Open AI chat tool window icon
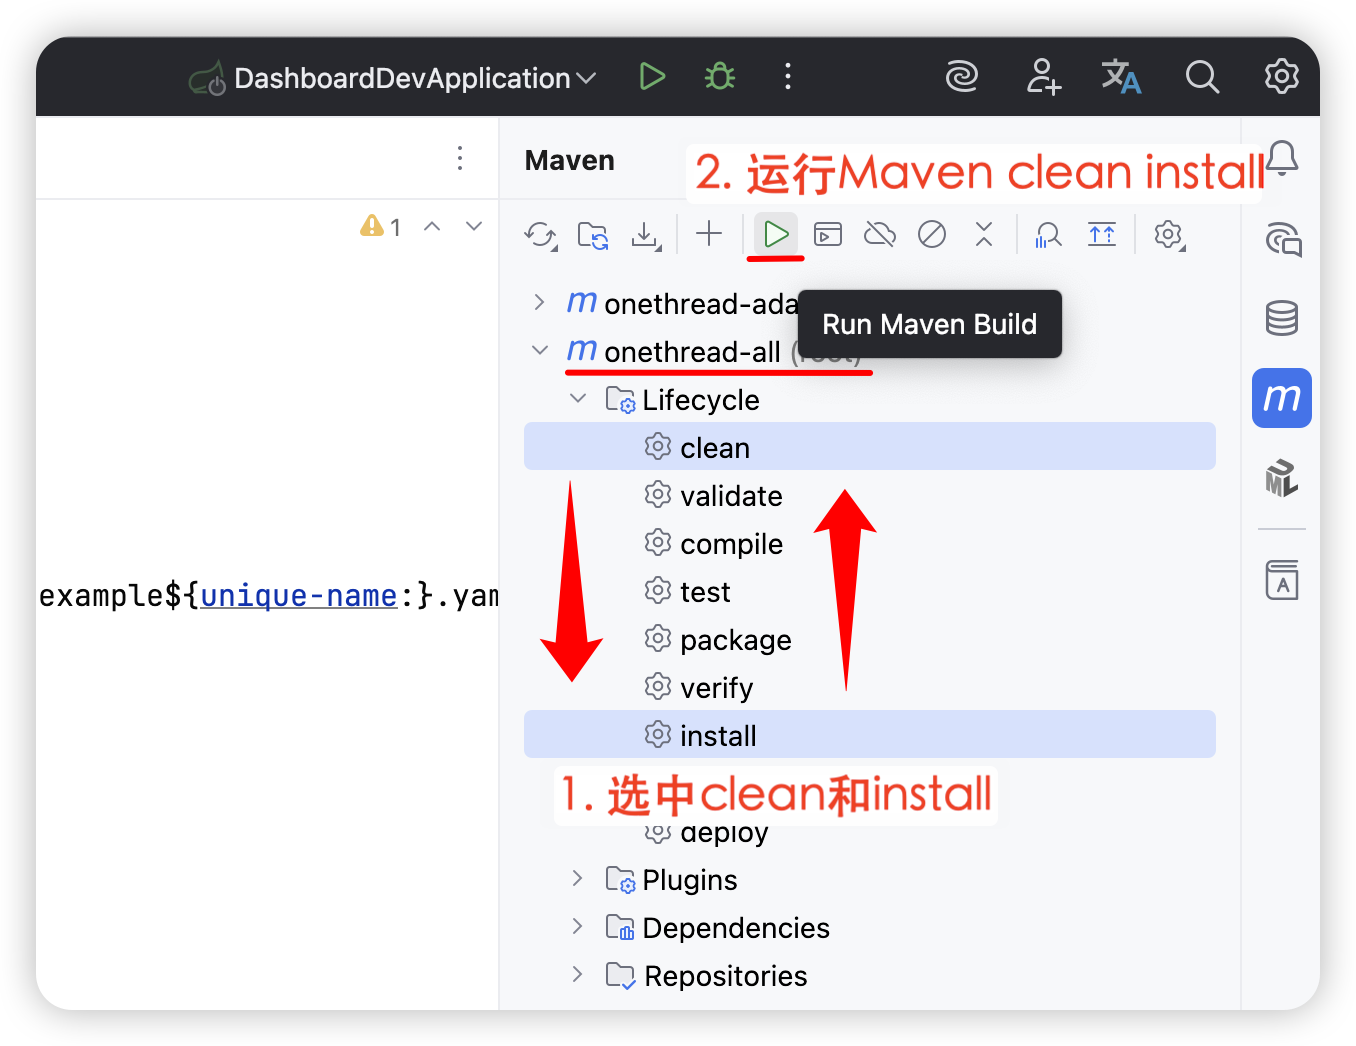The image size is (1356, 1046). coord(1282,239)
